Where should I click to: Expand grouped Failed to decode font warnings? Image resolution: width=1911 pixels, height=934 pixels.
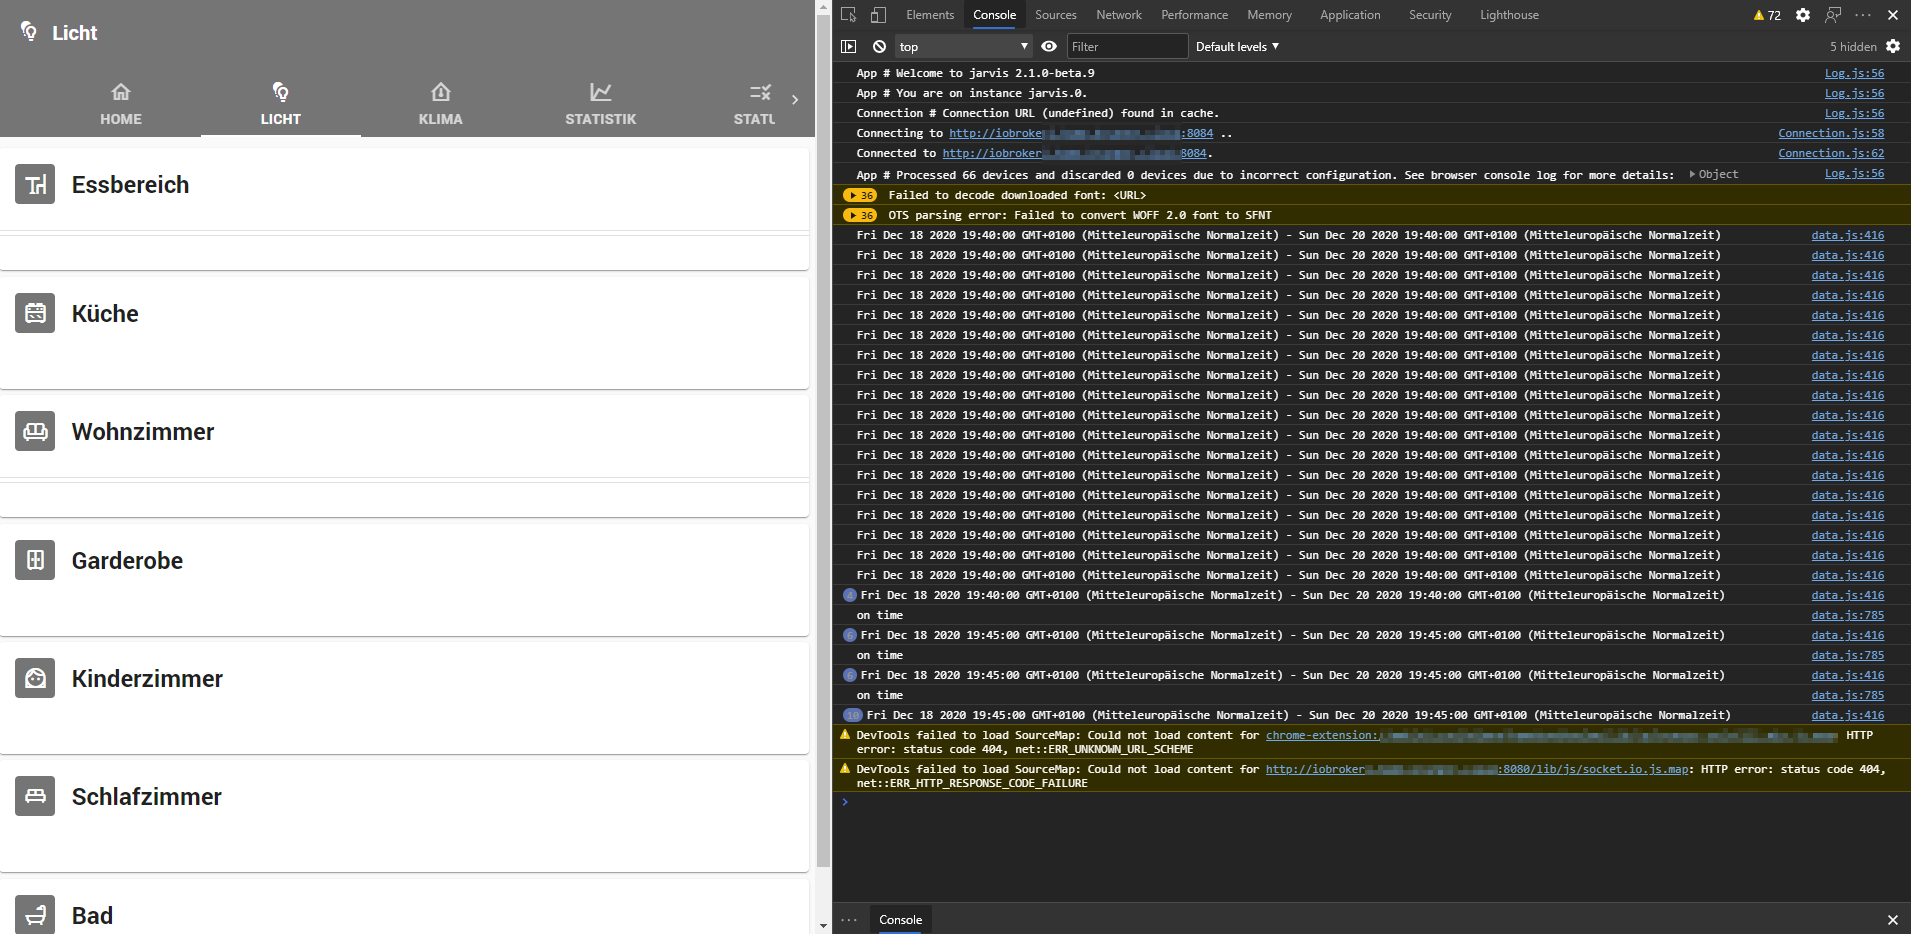860,195
